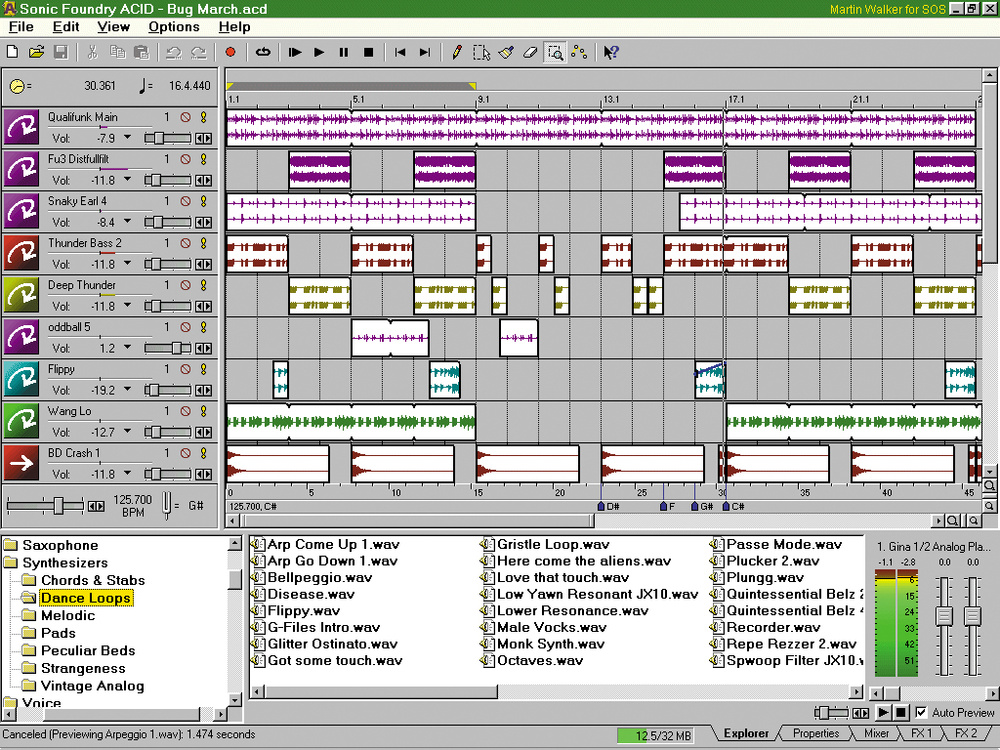
Task: Open the File menu
Action: coord(21,27)
